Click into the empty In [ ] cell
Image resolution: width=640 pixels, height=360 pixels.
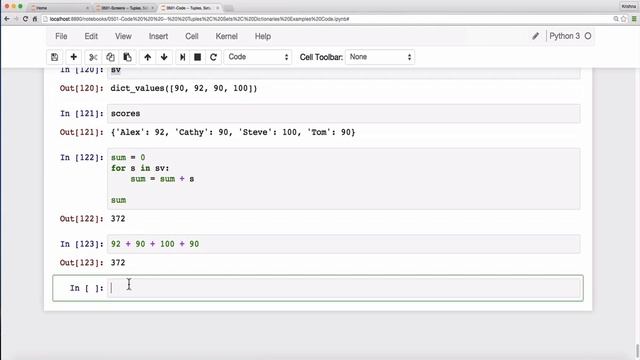point(343,288)
